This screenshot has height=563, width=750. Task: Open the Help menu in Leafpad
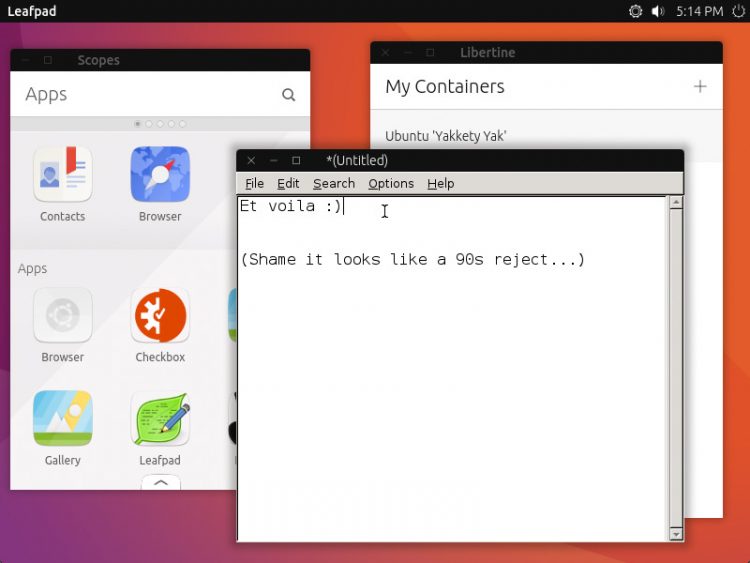[441, 184]
